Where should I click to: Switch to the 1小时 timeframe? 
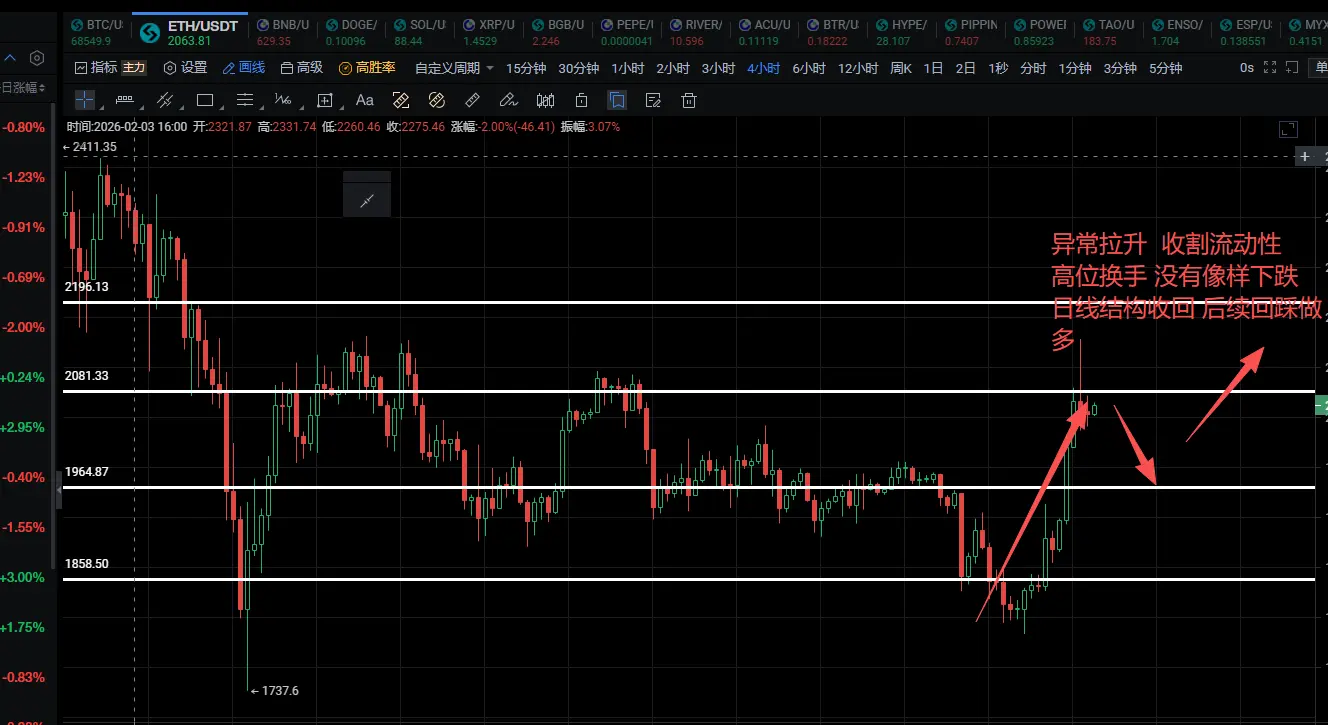click(627, 68)
